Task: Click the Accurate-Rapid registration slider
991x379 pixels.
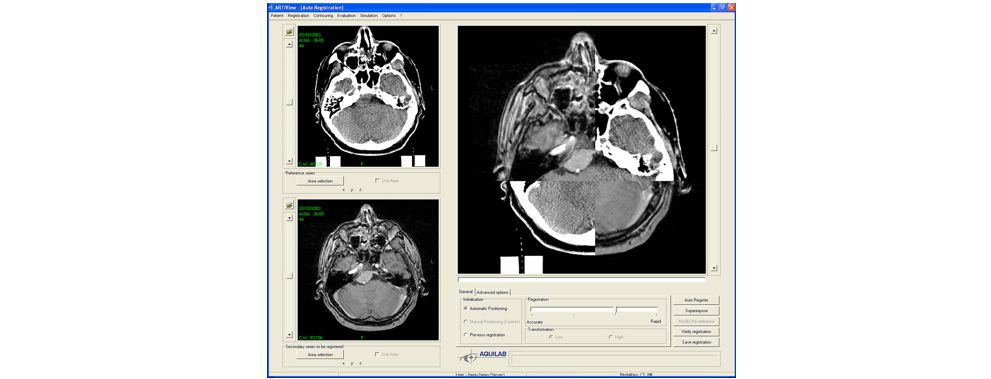Action: (x=594, y=311)
